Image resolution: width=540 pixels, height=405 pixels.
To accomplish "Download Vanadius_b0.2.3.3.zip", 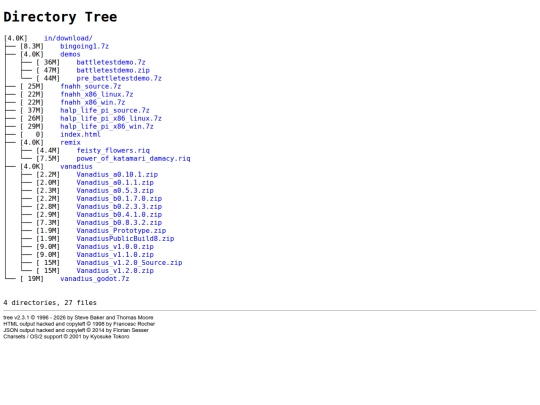I will click(119, 207).
